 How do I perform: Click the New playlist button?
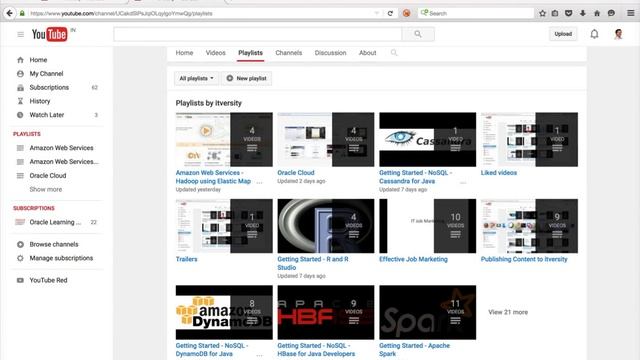click(247, 78)
